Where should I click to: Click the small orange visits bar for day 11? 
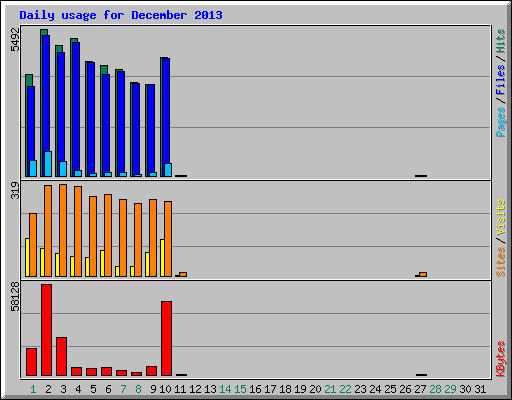tap(183, 274)
